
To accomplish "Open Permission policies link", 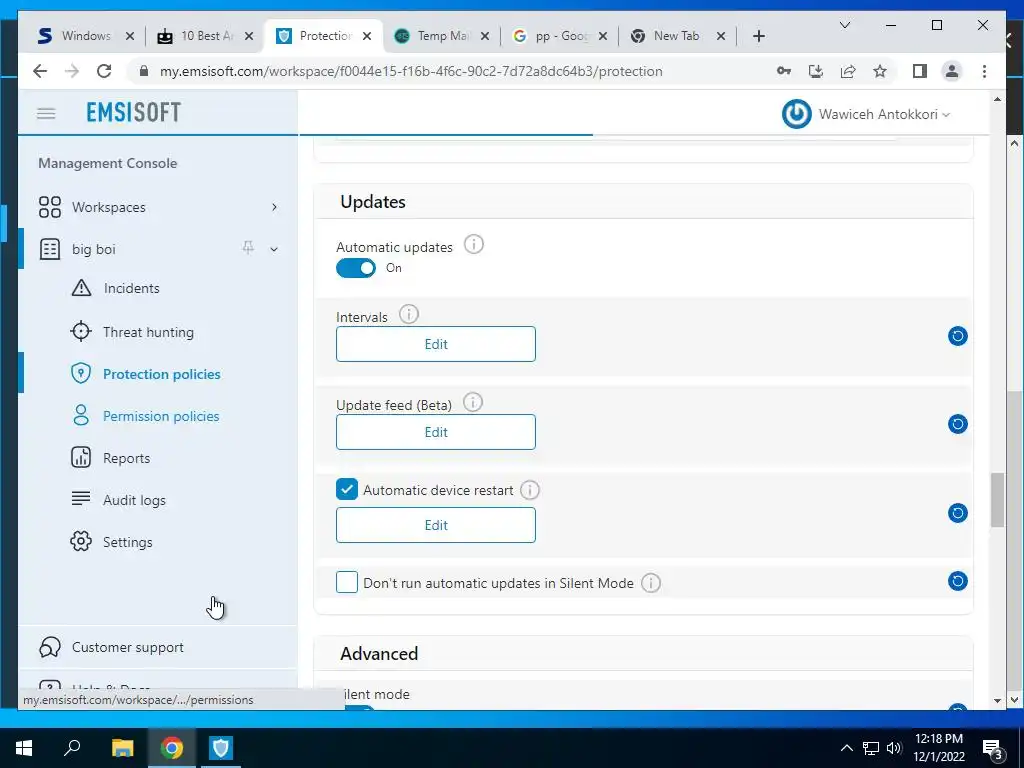I will click(x=161, y=416).
